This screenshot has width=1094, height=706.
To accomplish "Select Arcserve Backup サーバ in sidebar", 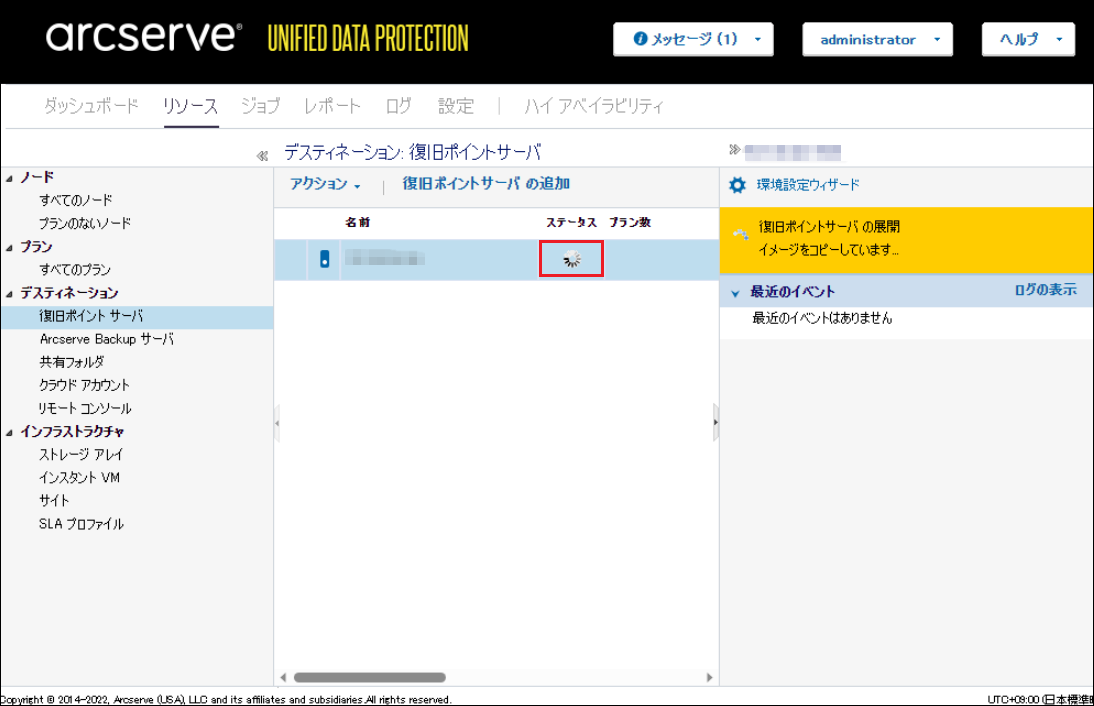I will tap(106, 340).
